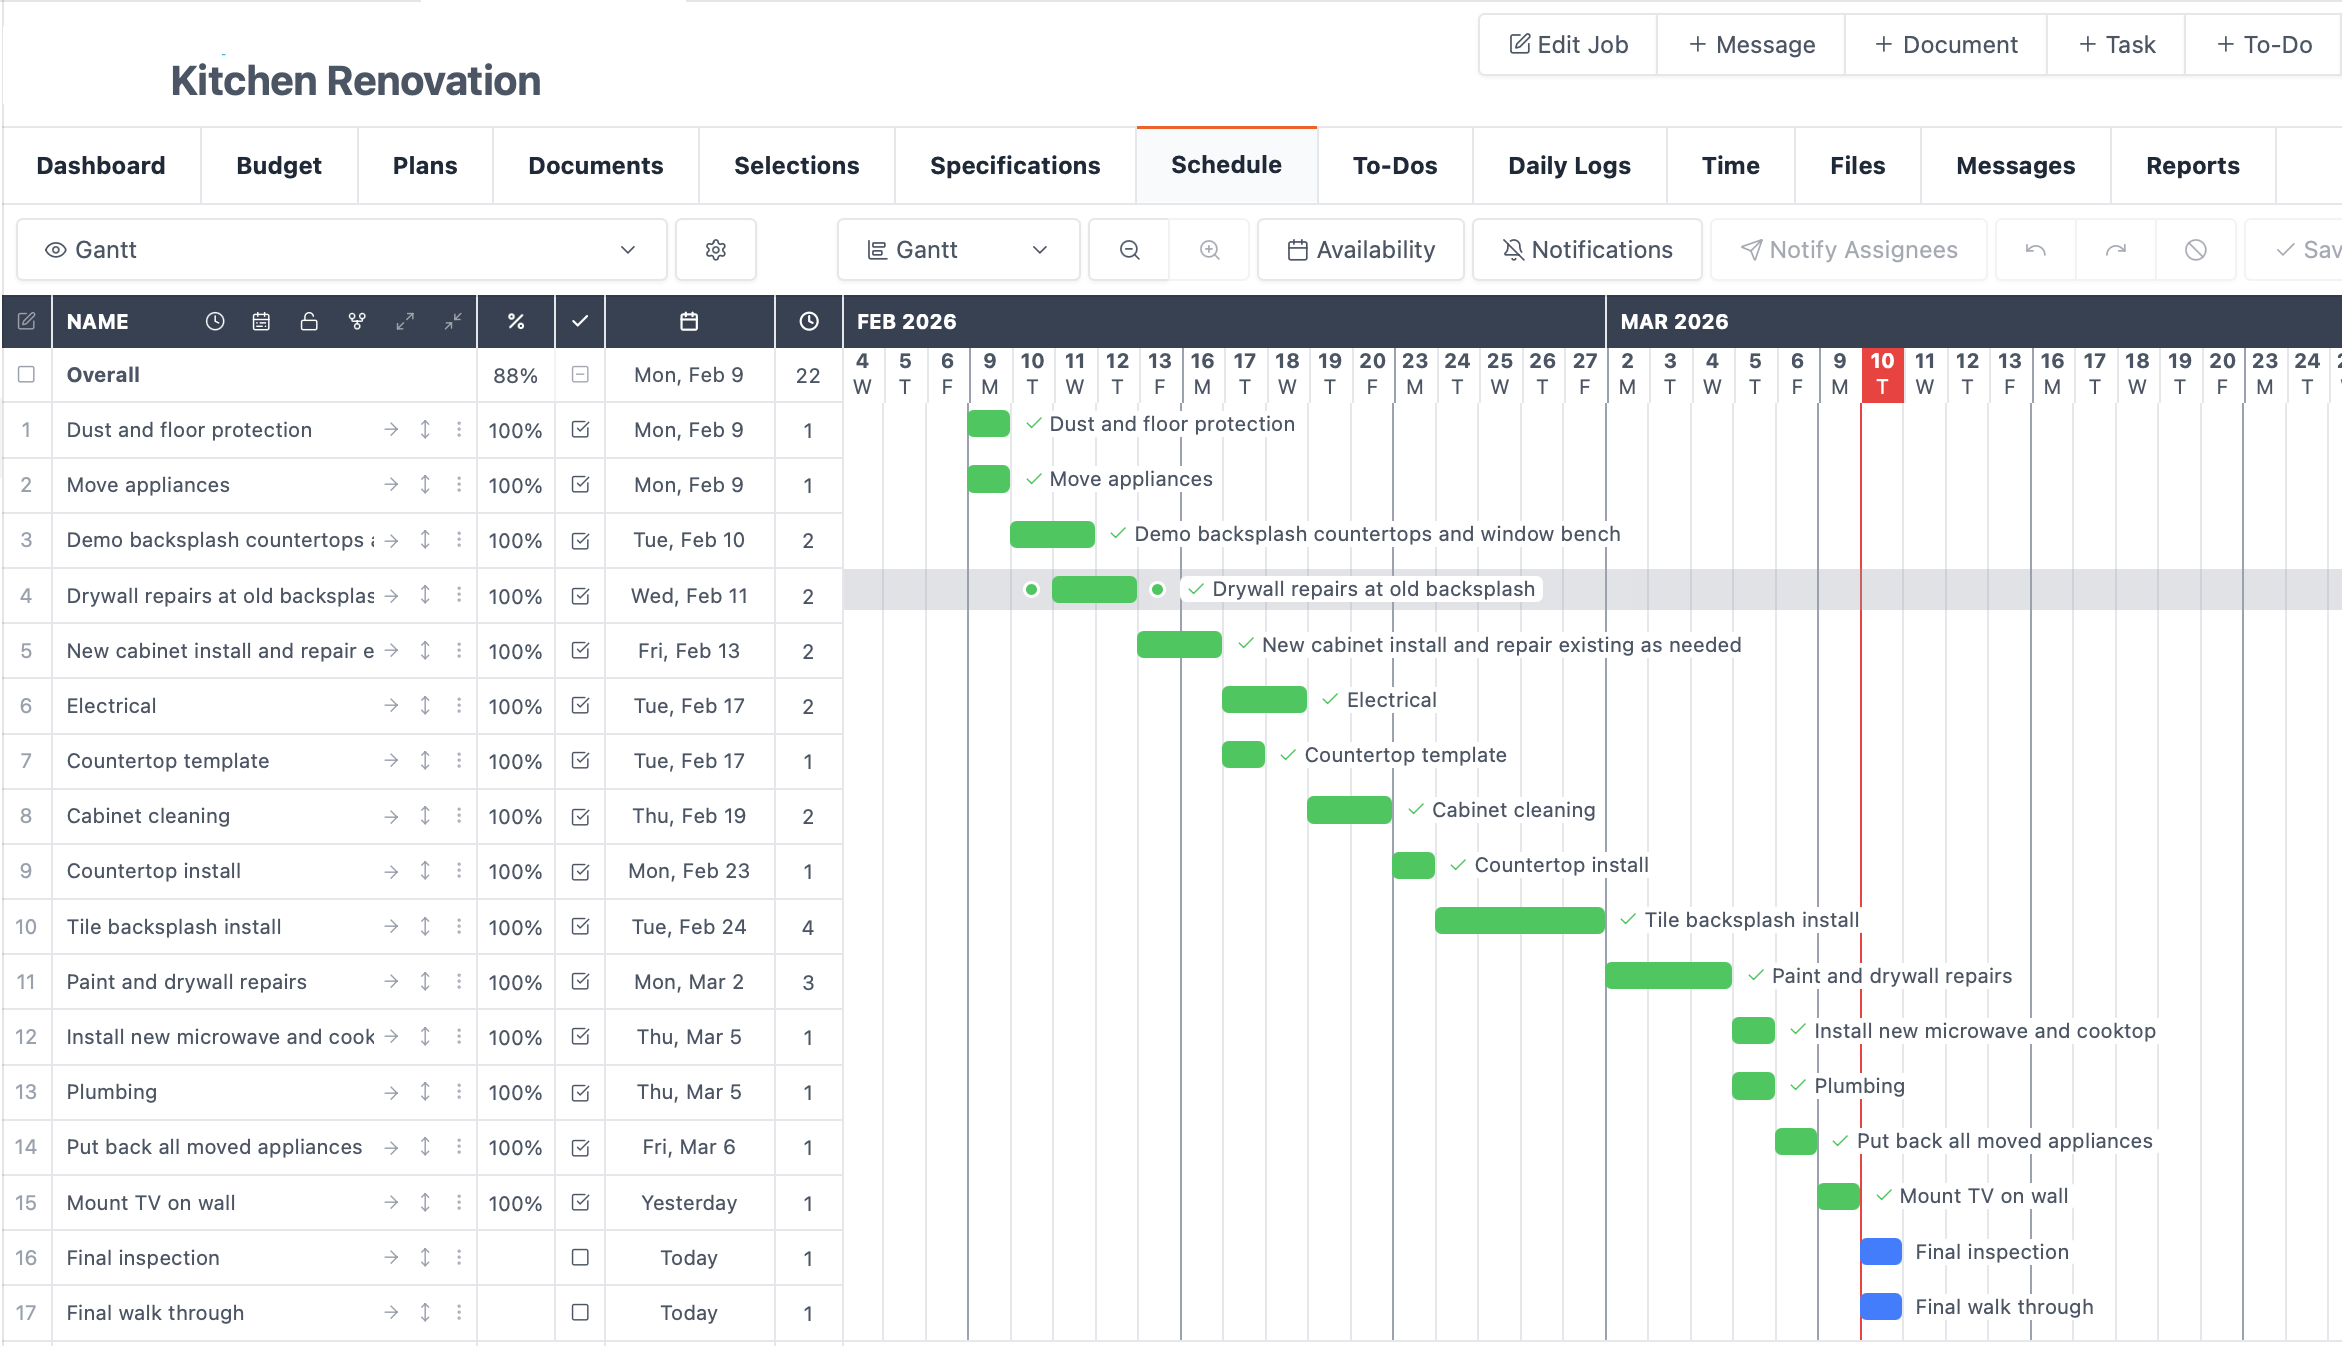
Task: Switch to the Budget tab
Action: (278, 165)
